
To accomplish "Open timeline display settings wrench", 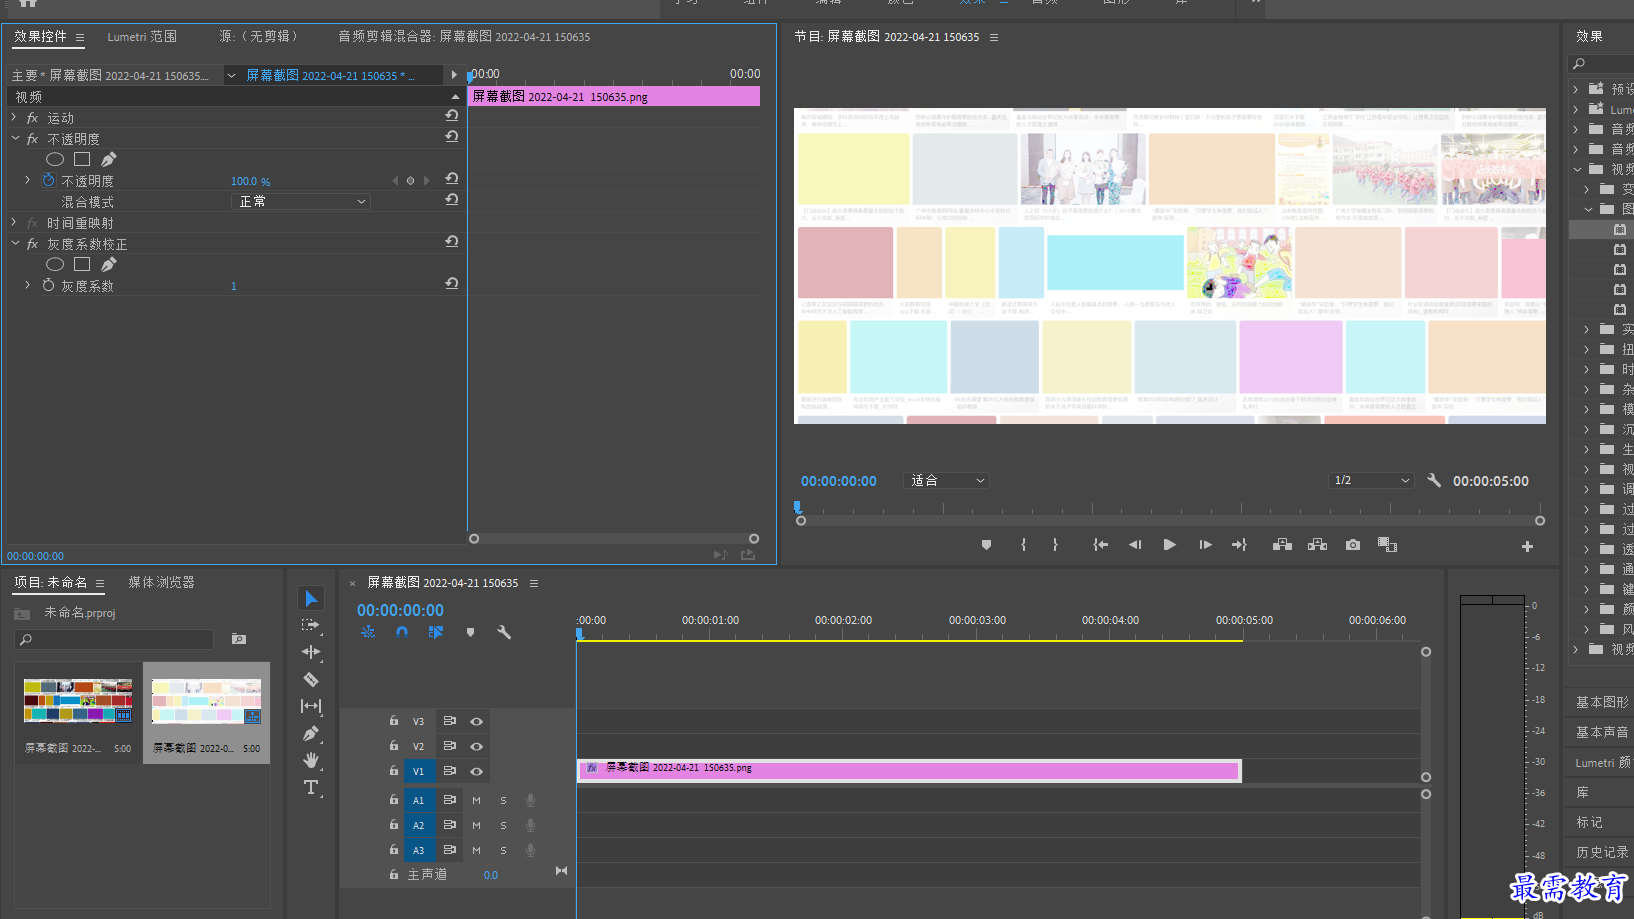I will (504, 632).
